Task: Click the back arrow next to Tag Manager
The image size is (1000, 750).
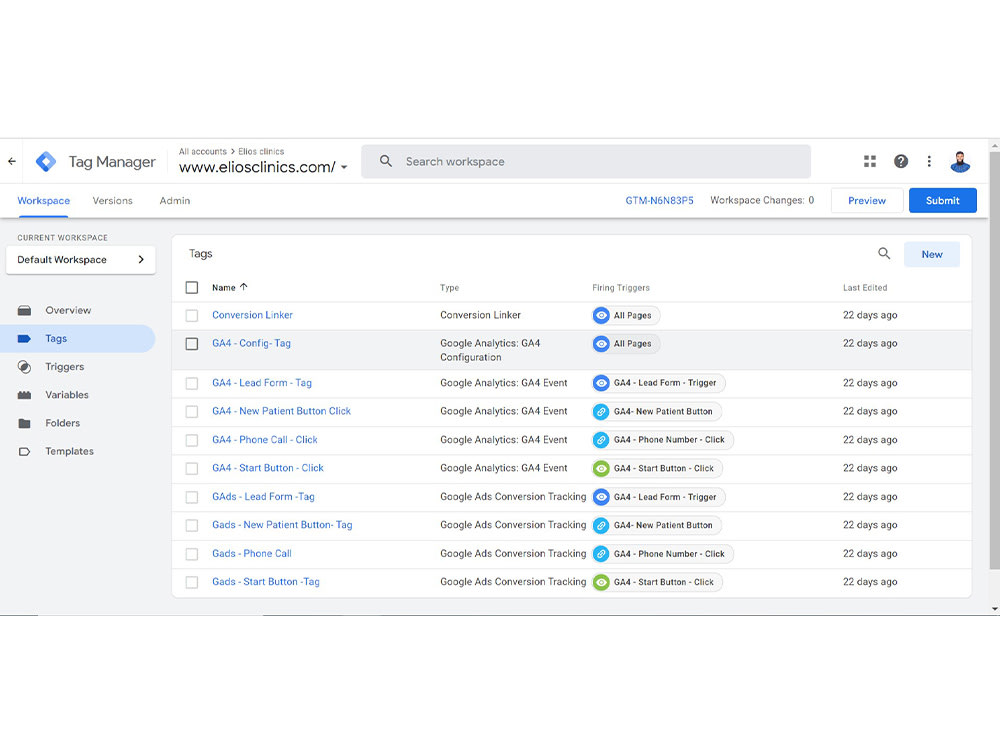Action: (12, 161)
